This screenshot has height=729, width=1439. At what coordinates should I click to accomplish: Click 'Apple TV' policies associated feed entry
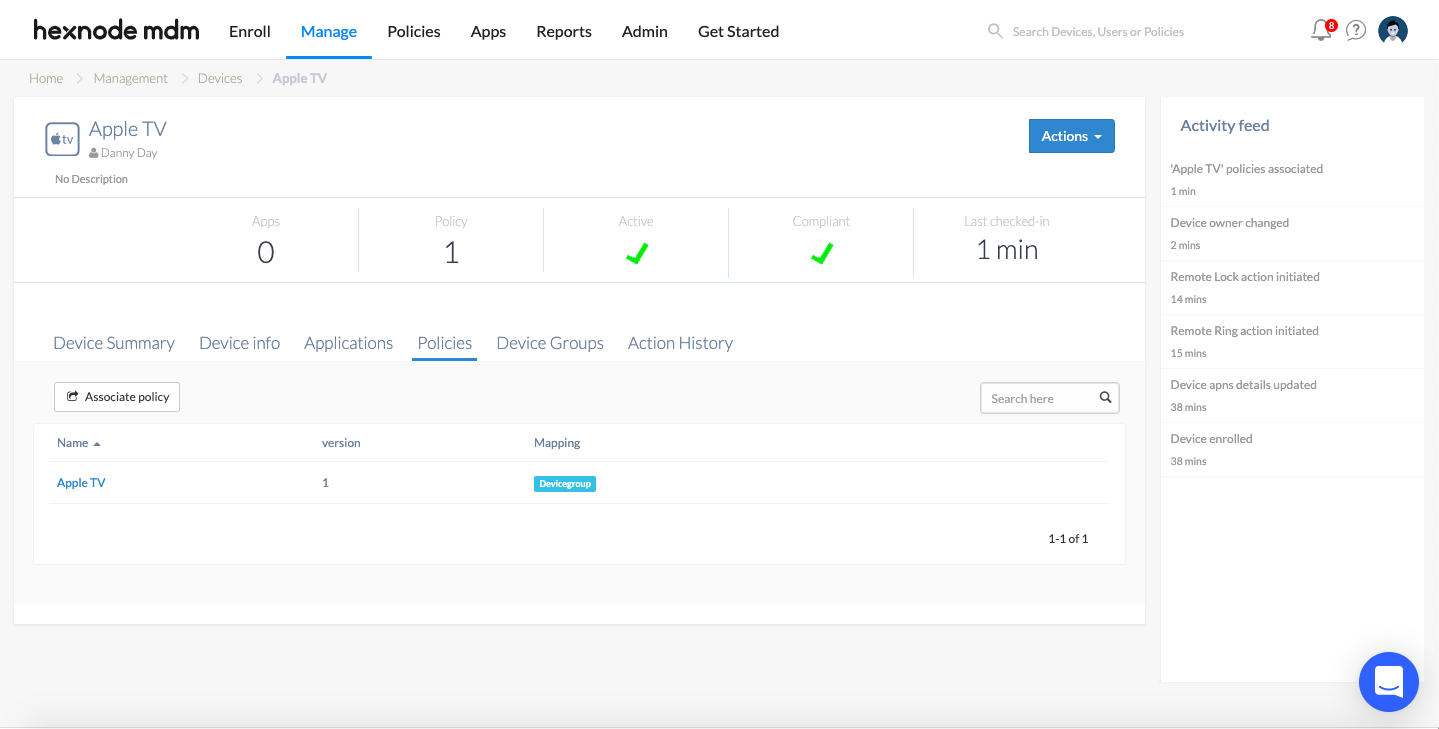tap(1292, 180)
